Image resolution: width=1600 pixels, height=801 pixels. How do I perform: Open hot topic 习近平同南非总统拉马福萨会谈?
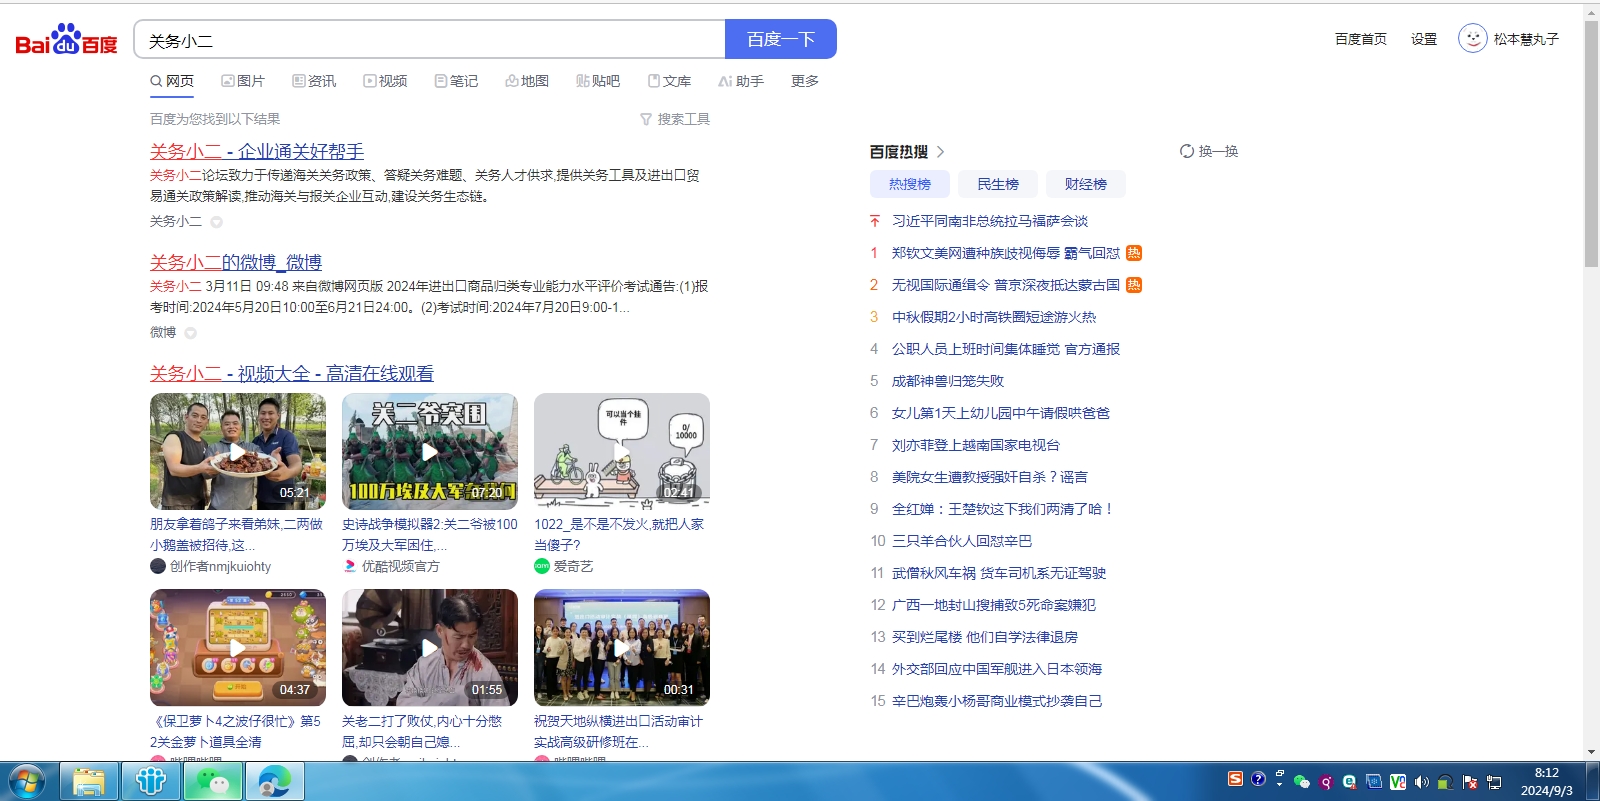pyautogui.click(x=990, y=221)
